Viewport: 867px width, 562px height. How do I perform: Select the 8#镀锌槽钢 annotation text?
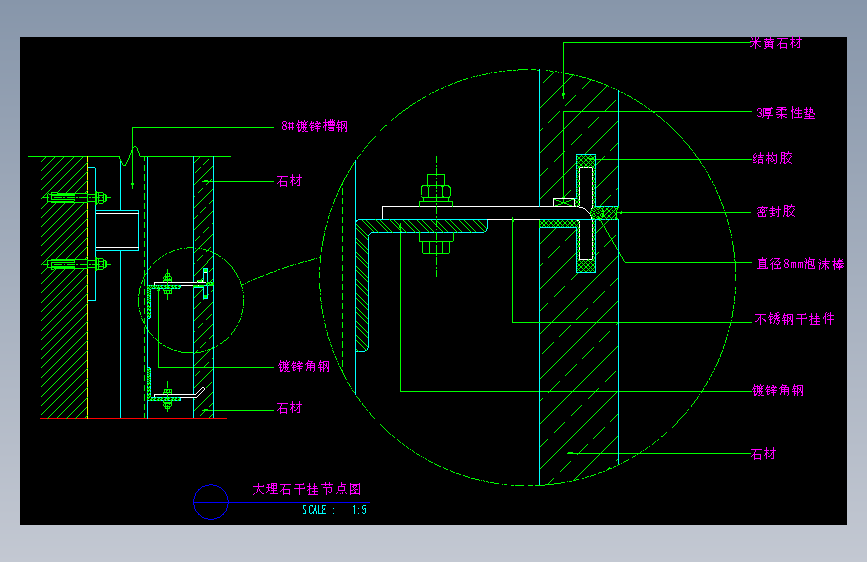pos(314,126)
